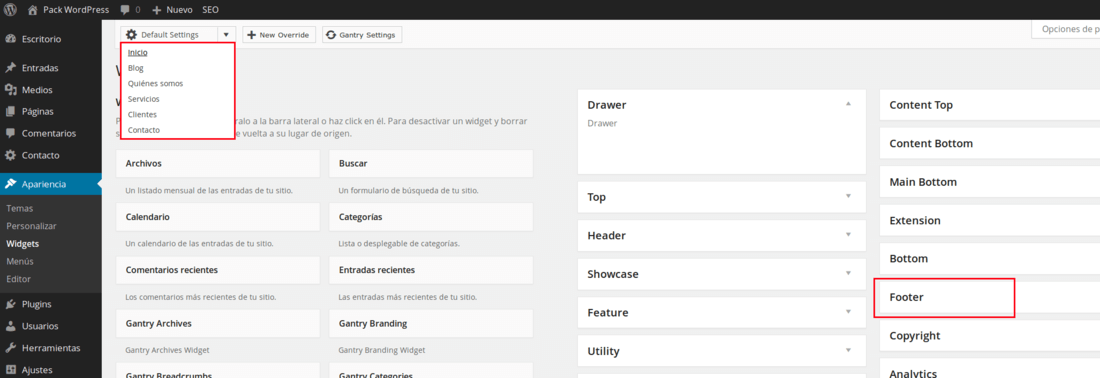Select the Calendario widget
Screen dimensions: 1100x378
click(x=217, y=217)
